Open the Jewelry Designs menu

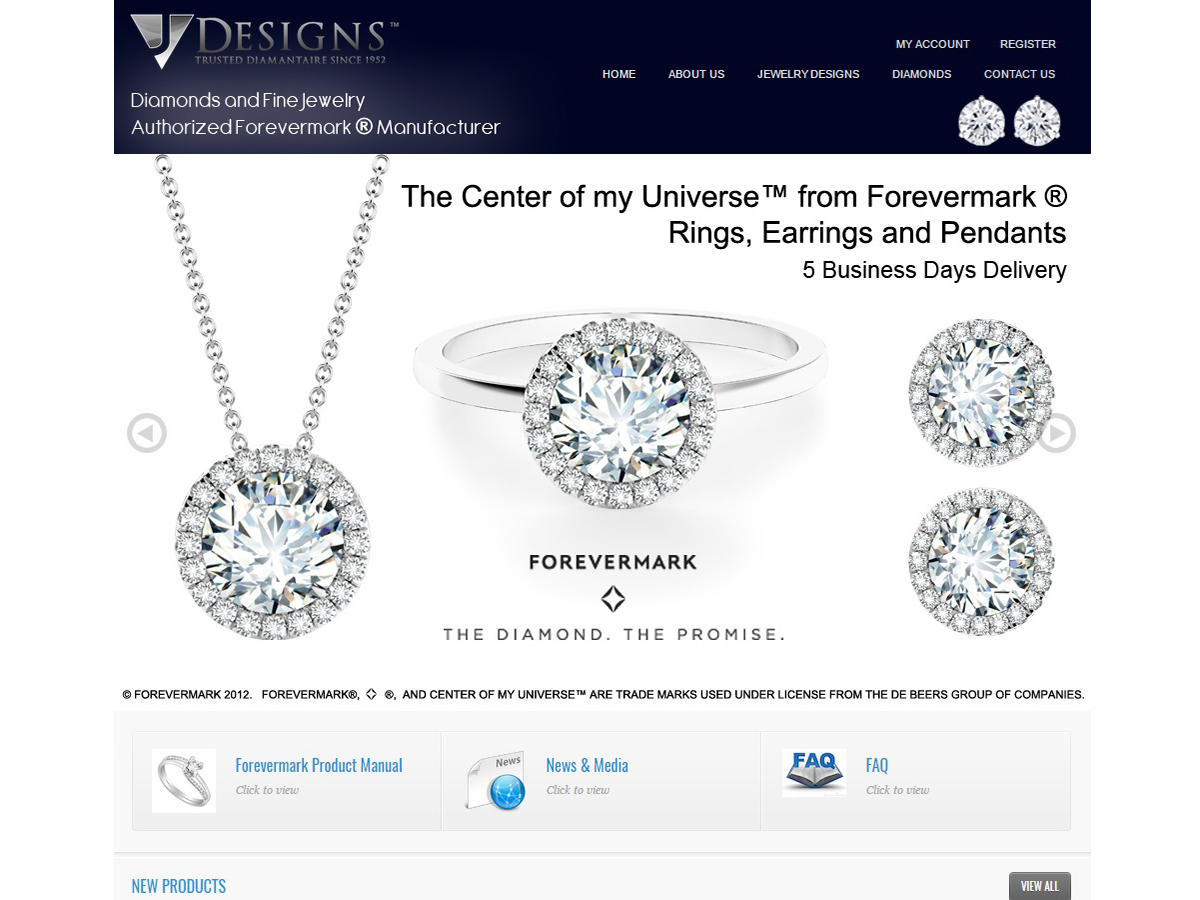point(808,74)
